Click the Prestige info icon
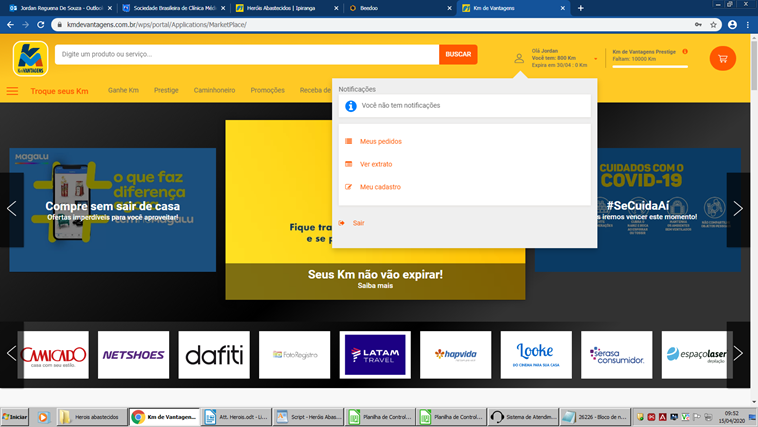758x427 pixels. tap(685, 52)
